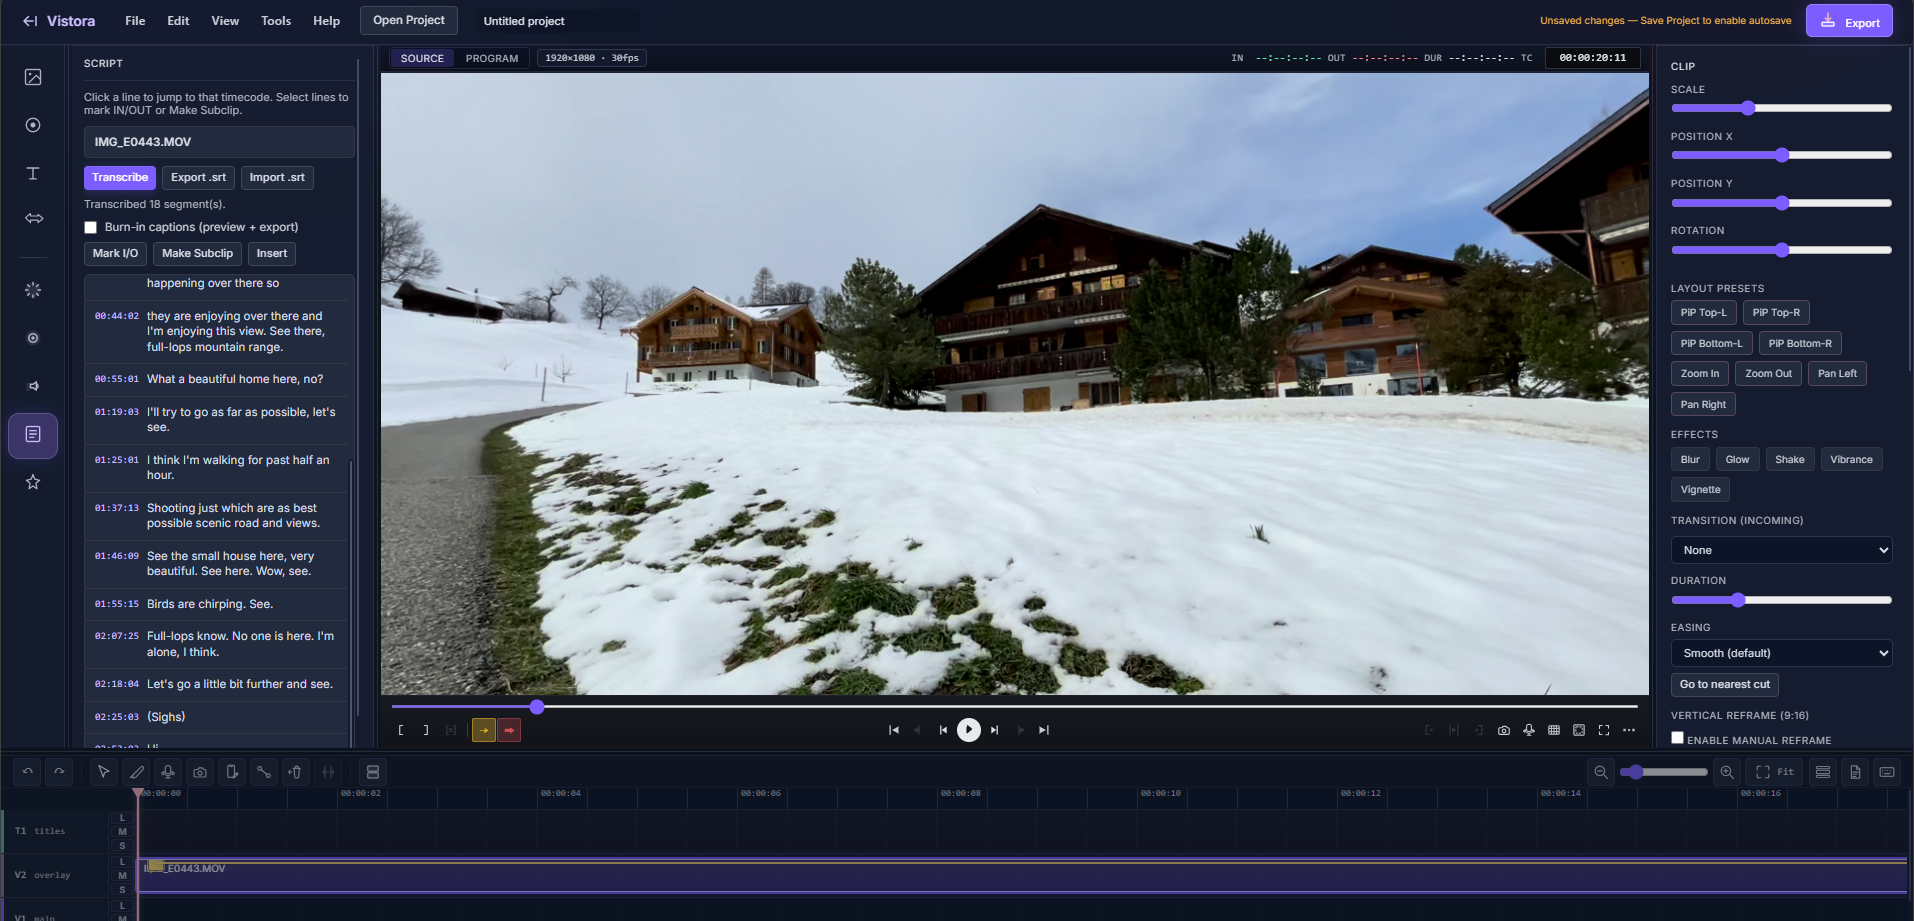Click the zoom in magnifier on timeline
Image resolution: width=1914 pixels, height=921 pixels.
tap(1727, 772)
